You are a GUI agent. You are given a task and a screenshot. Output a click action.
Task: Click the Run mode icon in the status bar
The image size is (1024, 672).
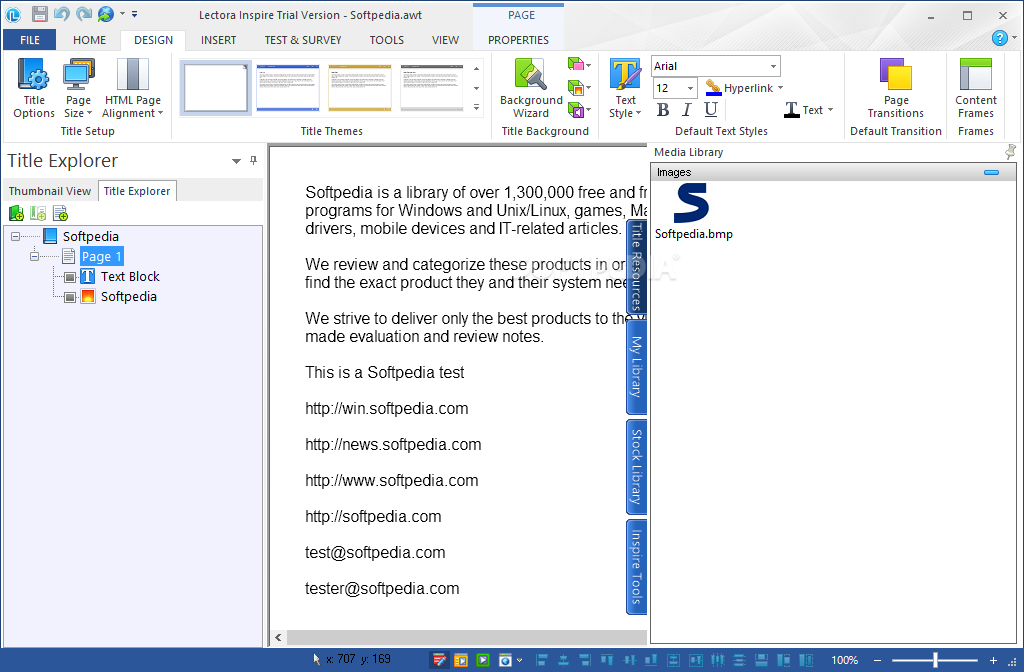pyautogui.click(x=461, y=660)
